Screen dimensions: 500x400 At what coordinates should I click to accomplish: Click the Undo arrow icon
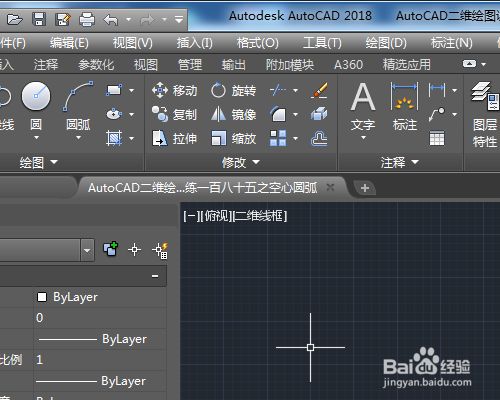click(111, 20)
